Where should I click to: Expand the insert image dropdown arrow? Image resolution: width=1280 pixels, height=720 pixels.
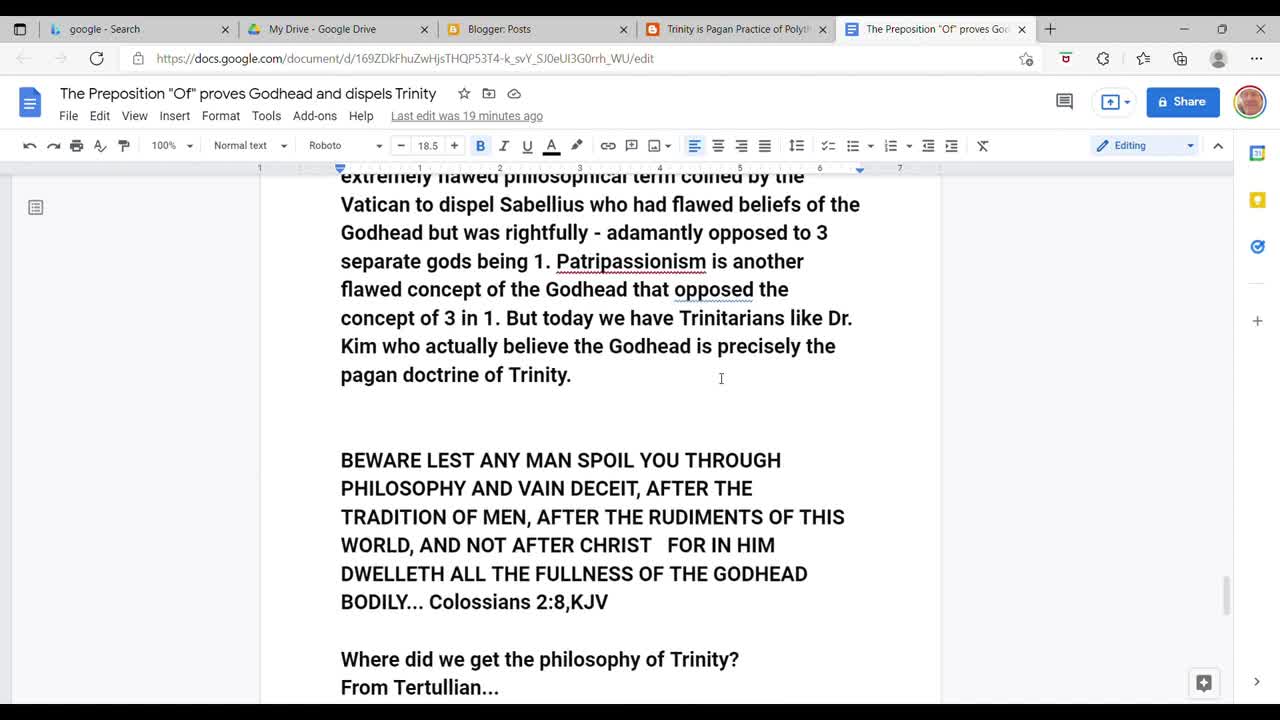(x=668, y=146)
